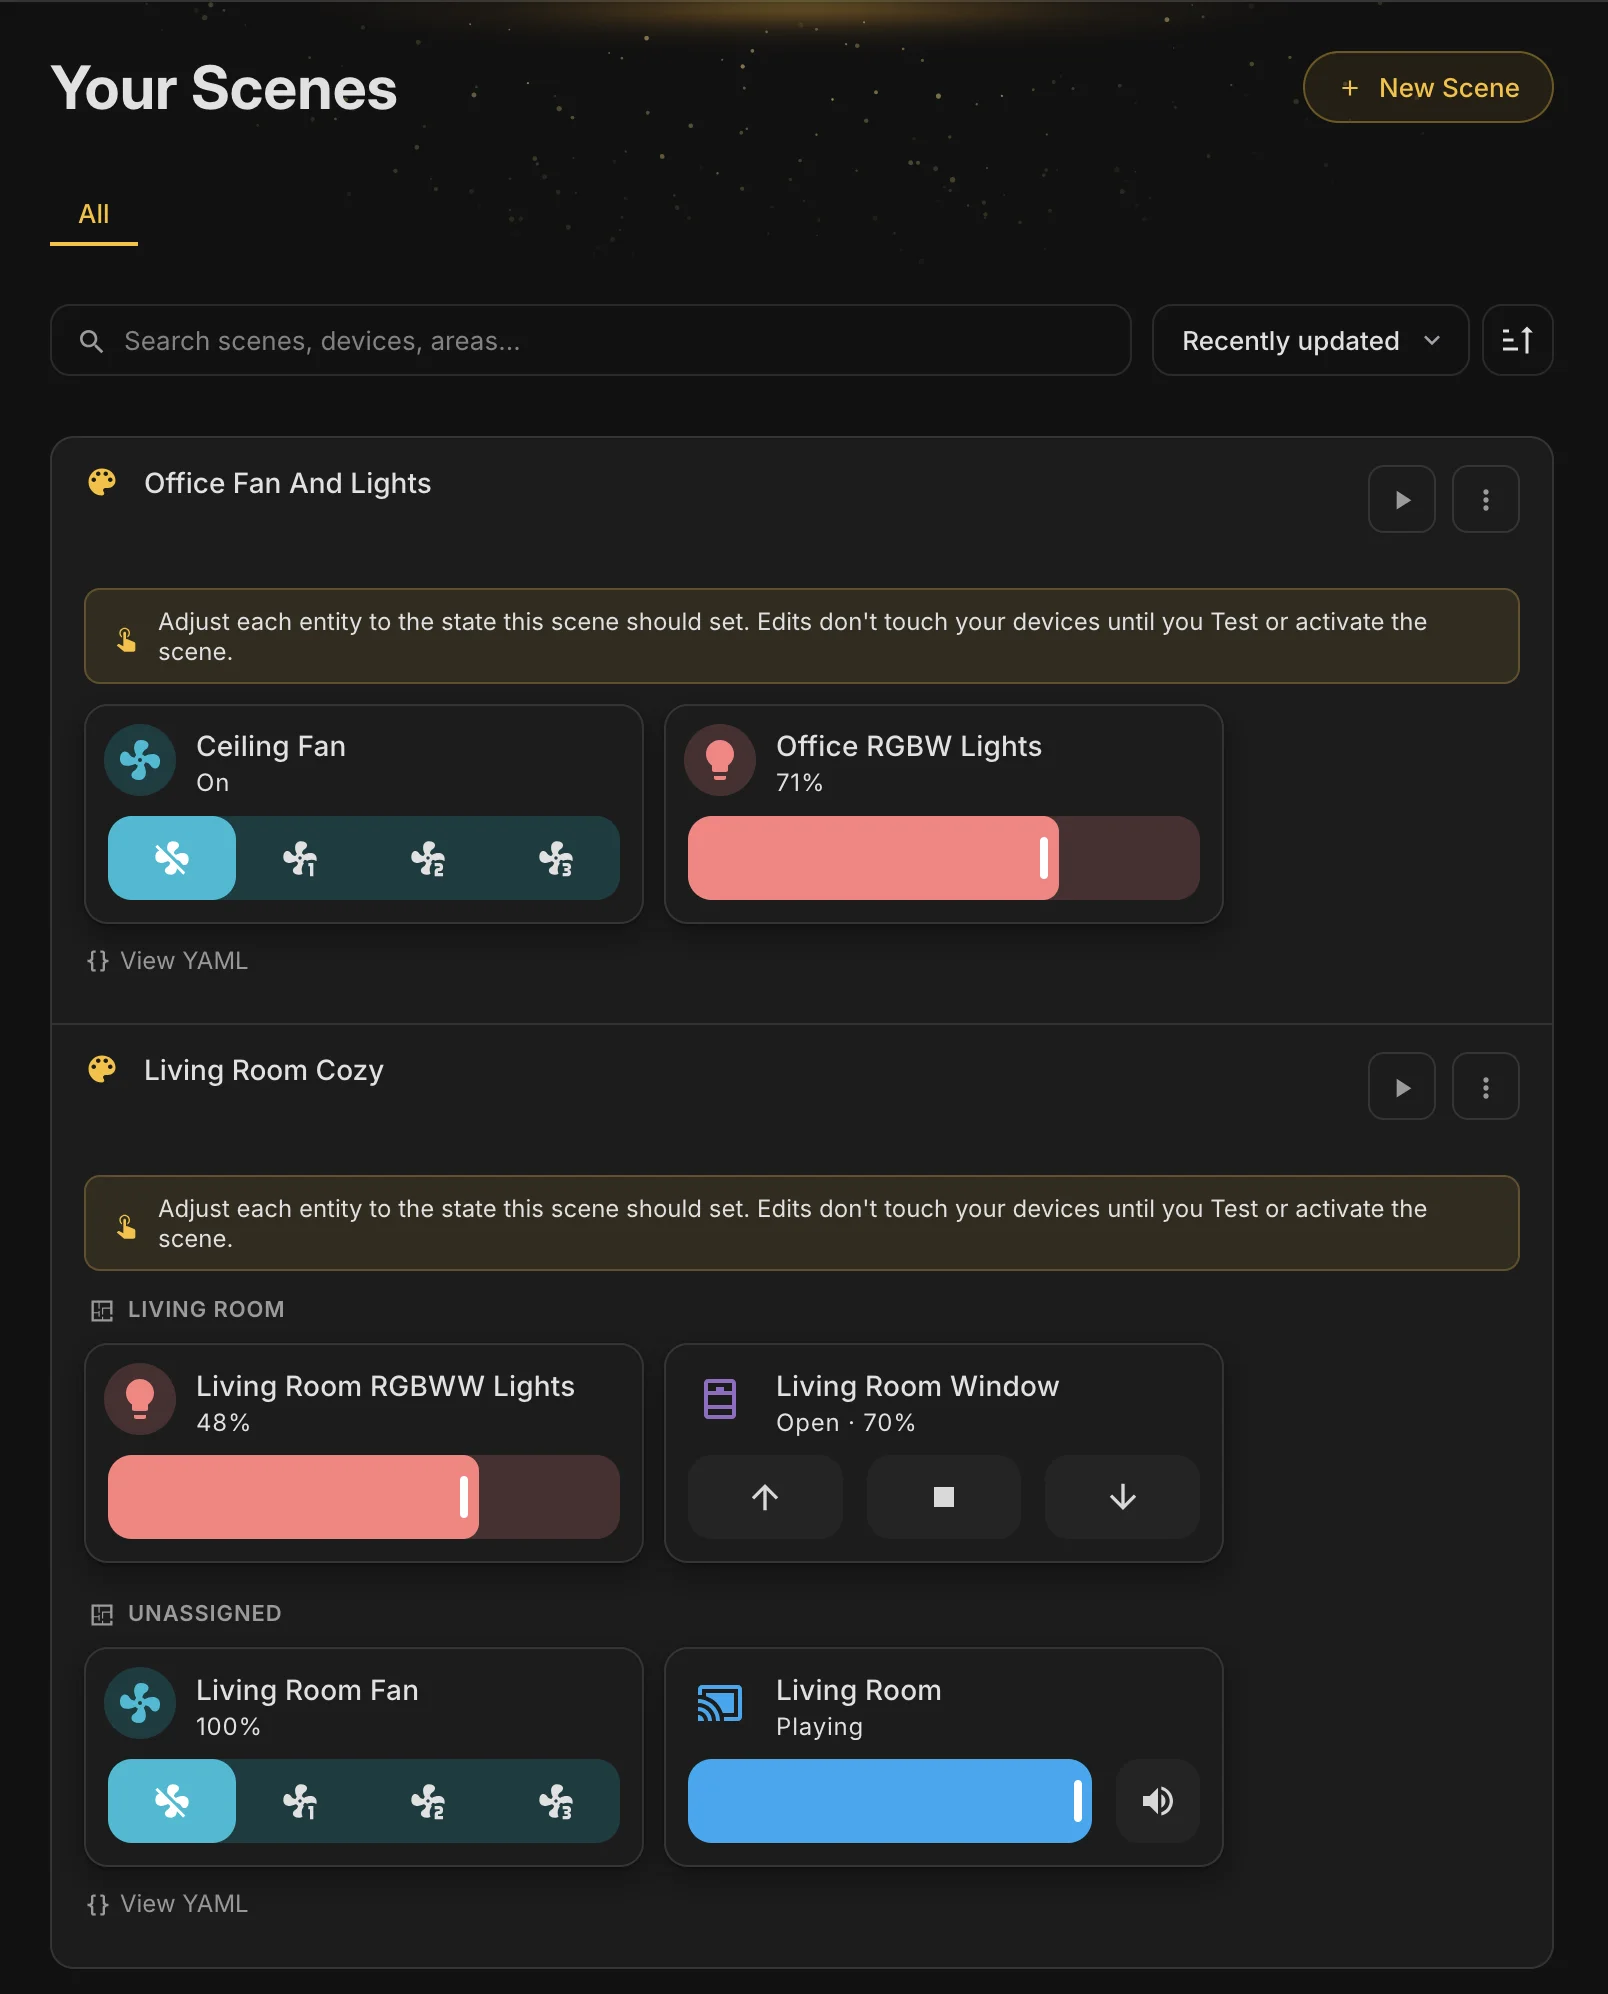Close the Living Room Window cover
Image resolution: width=1608 pixels, height=1994 pixels.
point(1122,1497)
